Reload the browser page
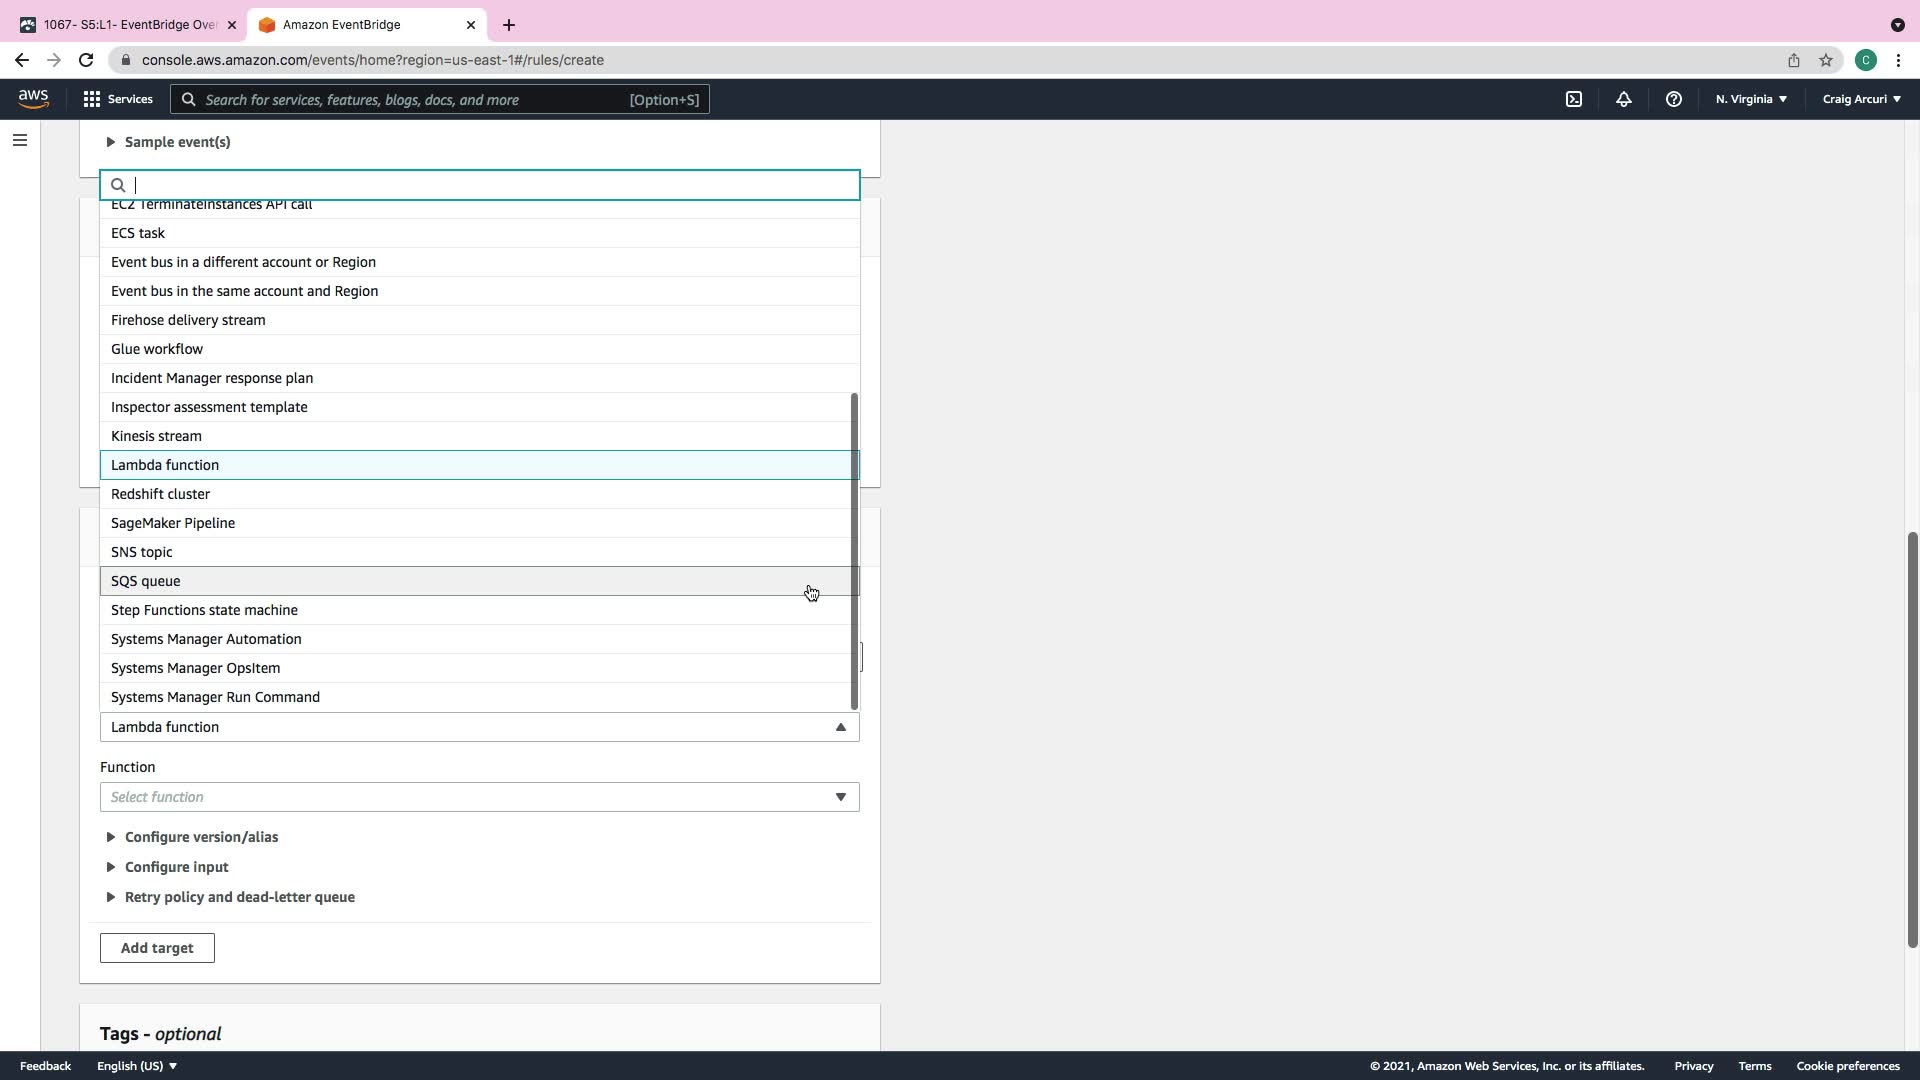Image resolution: width=1920 pixels, height=1080 pixels. coord(86,60)
